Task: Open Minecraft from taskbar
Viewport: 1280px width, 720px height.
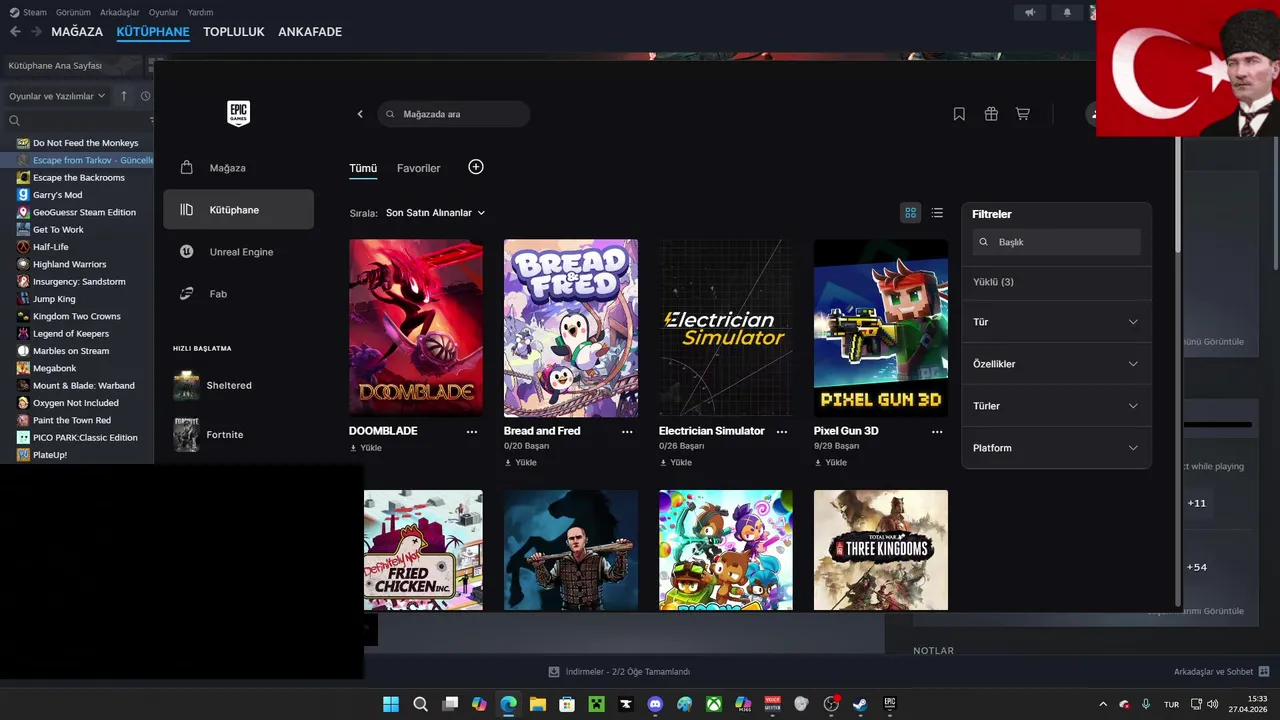Action: pos(596,704)
